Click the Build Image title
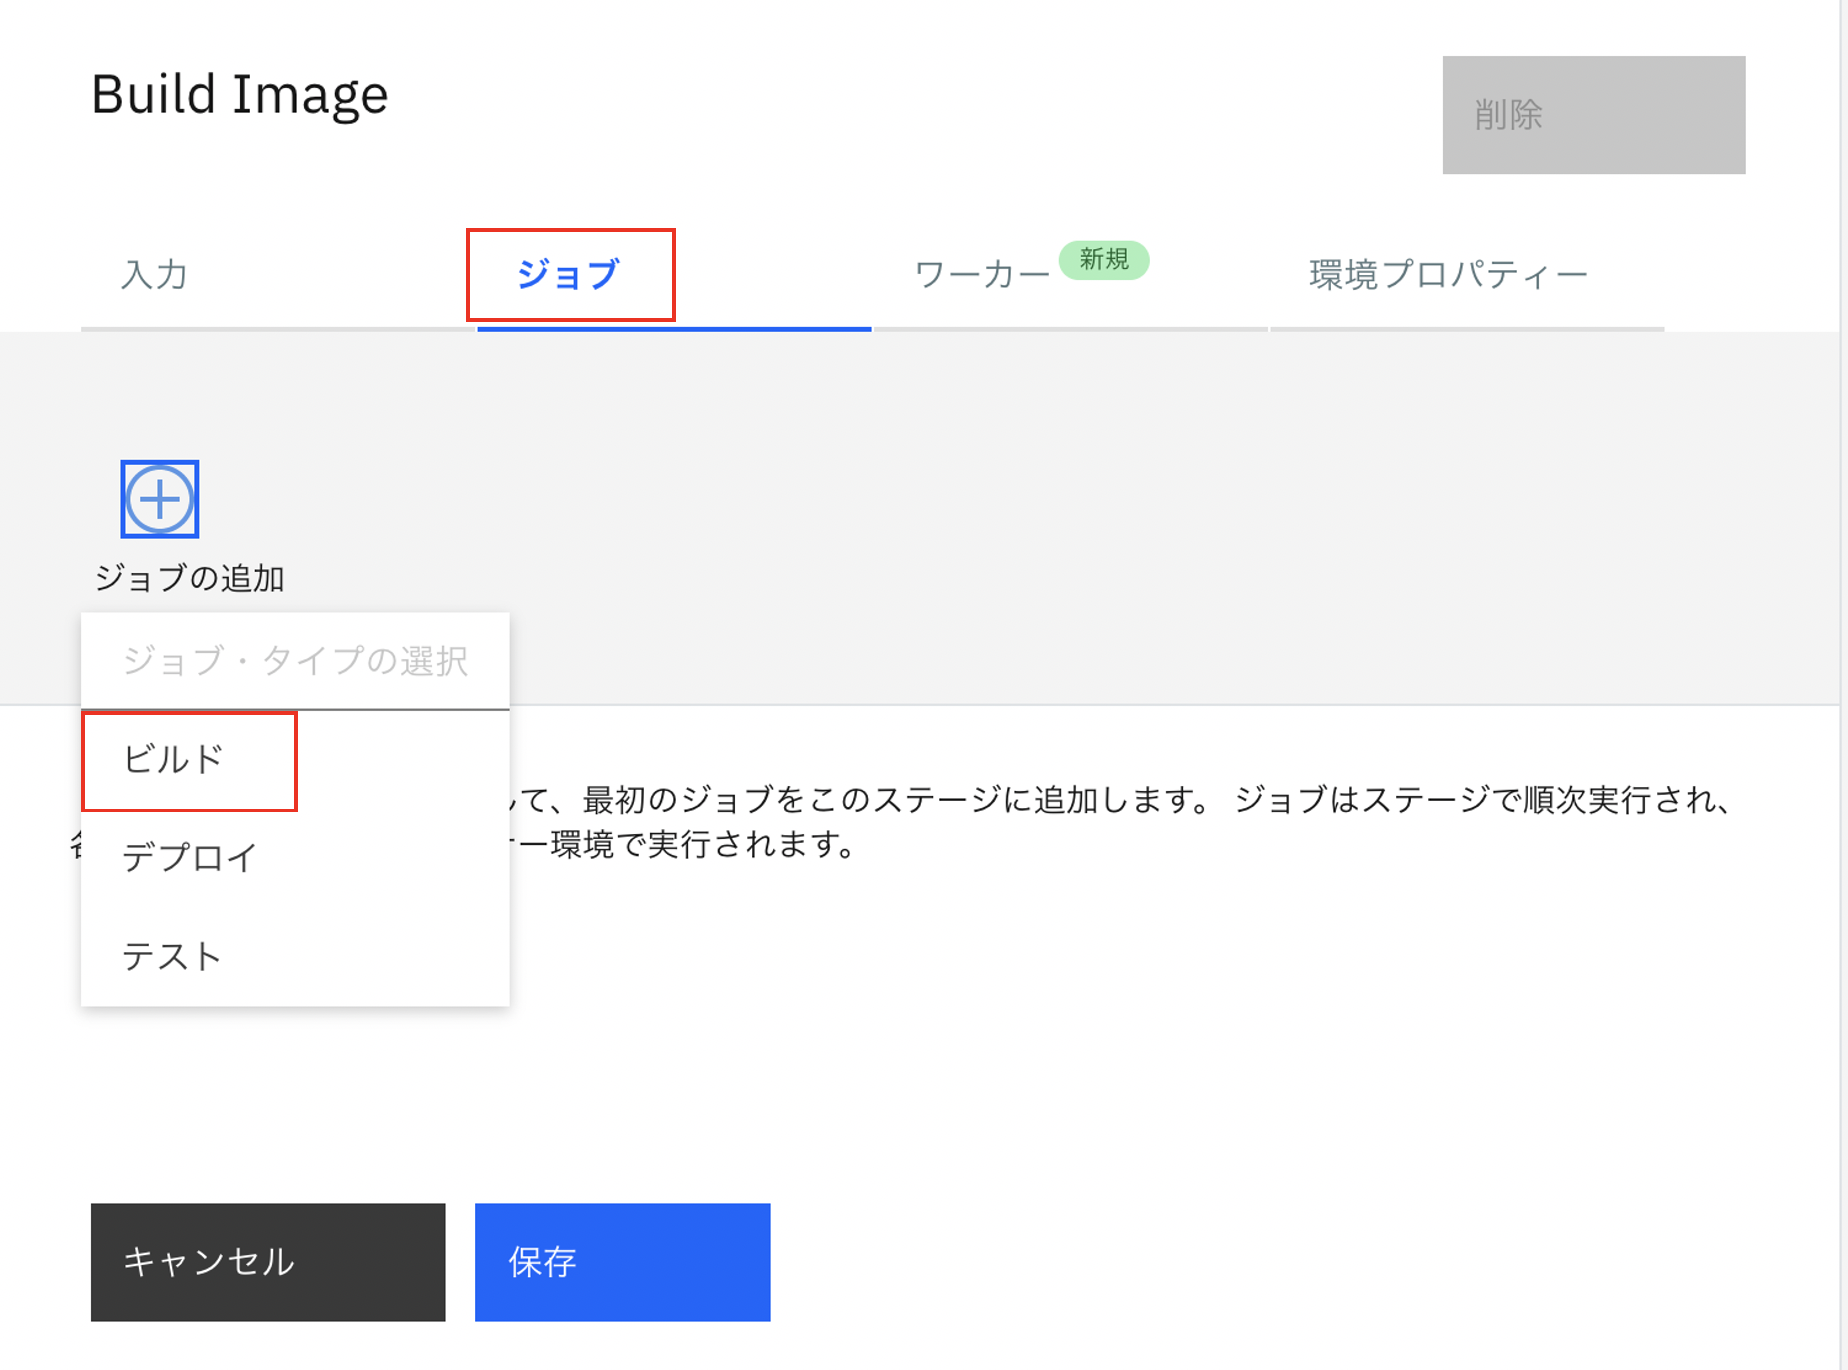This screenshot has width=1848, height=1370. [238, 94]
